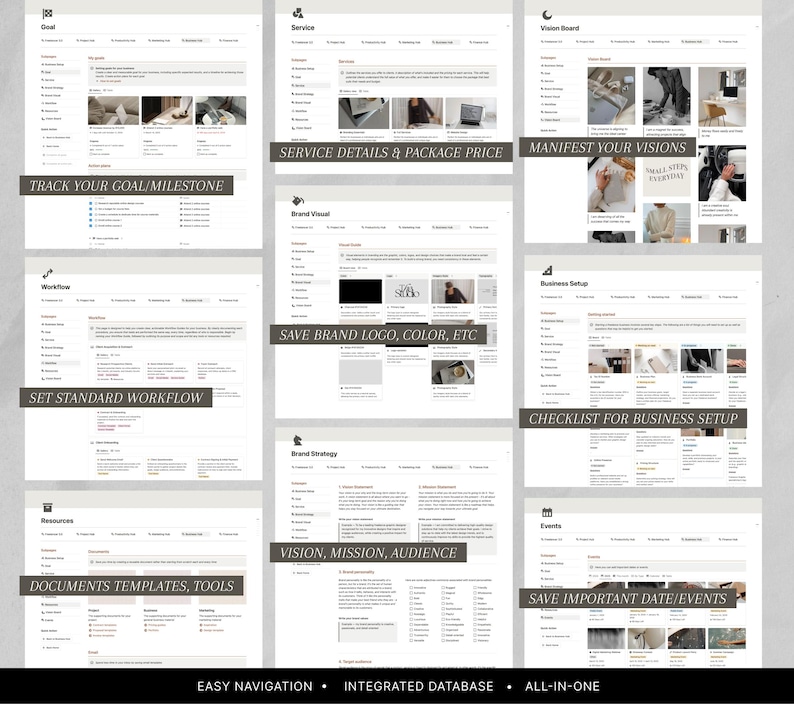794x704 pixels.
Task: Check Authentic adjective box on Brand Strategy page
Action: pyautogui.click(x=411, y=593)
